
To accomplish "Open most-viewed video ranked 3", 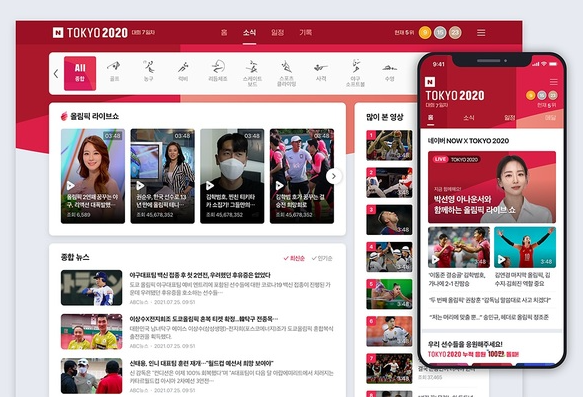I will (389, 220).
